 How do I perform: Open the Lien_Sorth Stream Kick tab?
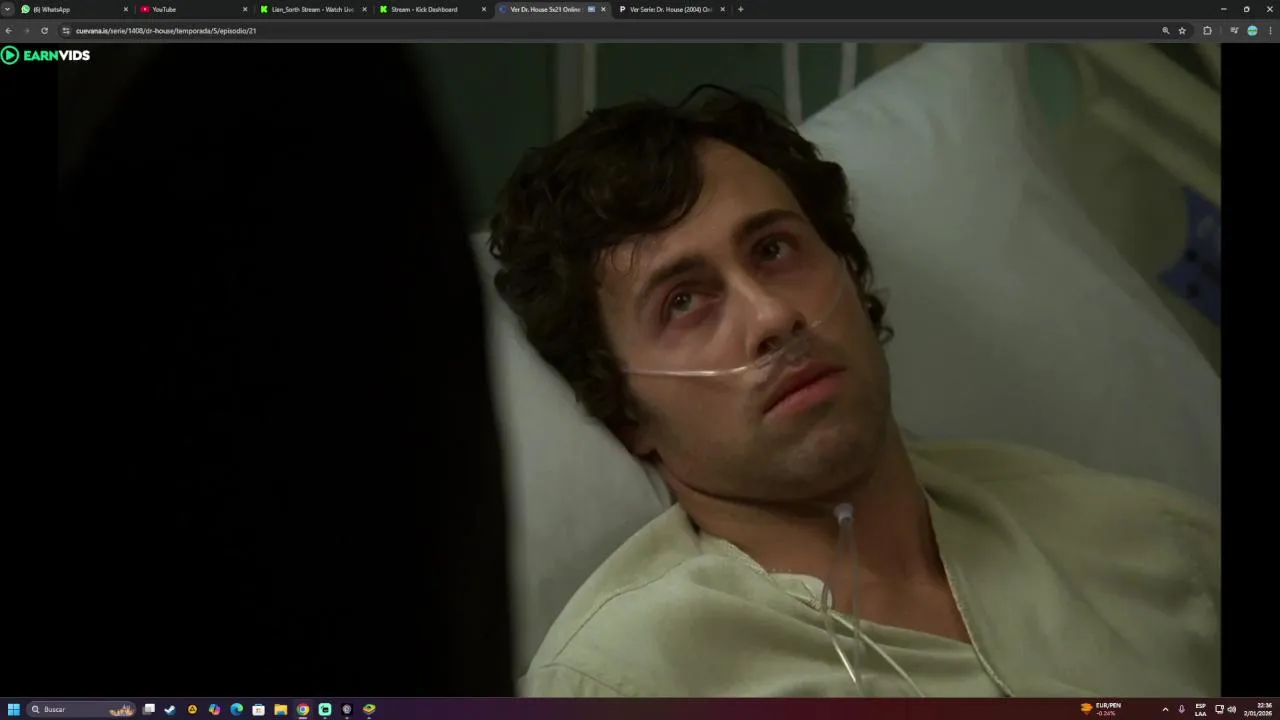coord(313,9)
